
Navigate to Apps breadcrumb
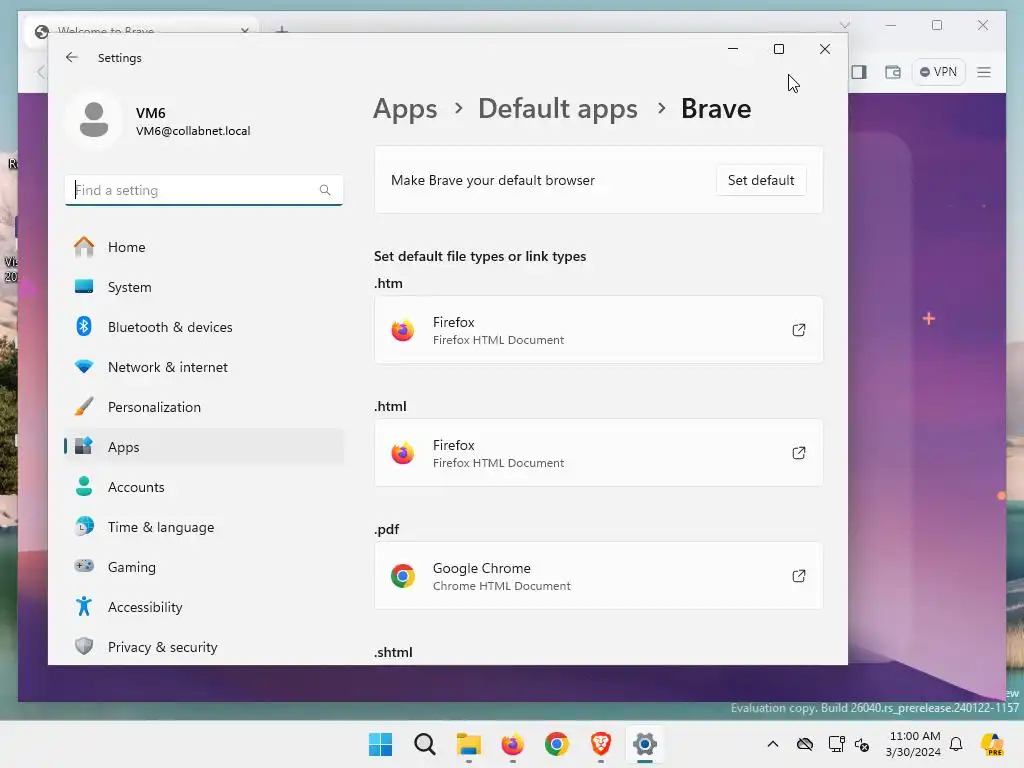405,108
